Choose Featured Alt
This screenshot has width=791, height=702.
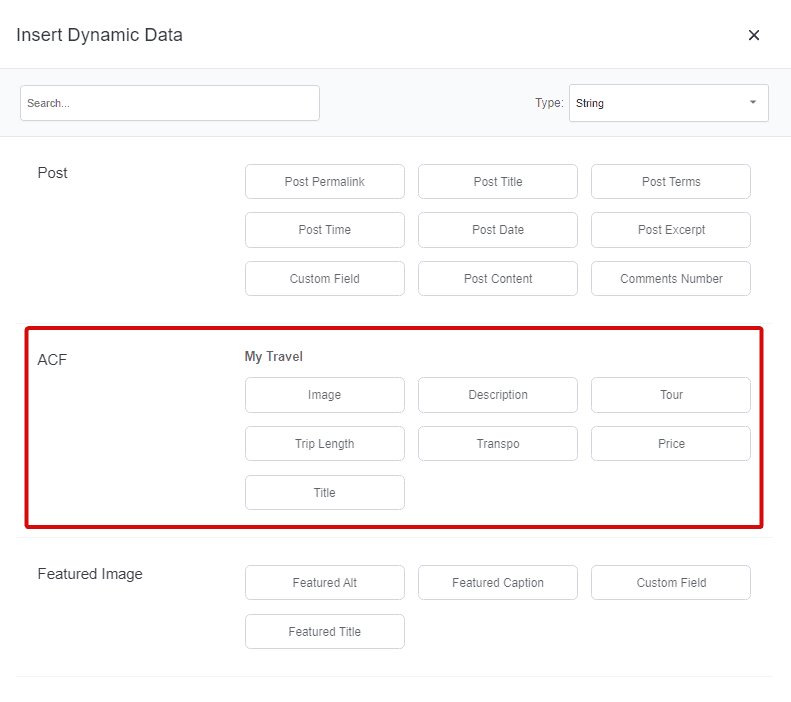tap(324, 582)
